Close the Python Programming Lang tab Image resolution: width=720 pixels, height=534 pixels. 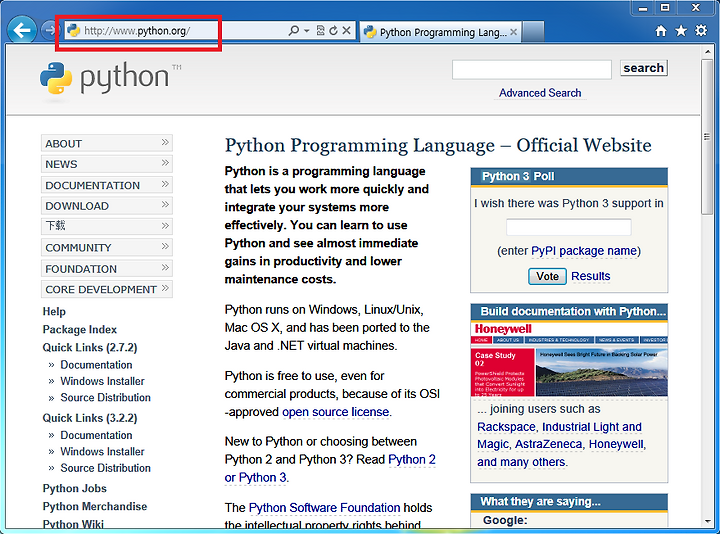point(513,32)
